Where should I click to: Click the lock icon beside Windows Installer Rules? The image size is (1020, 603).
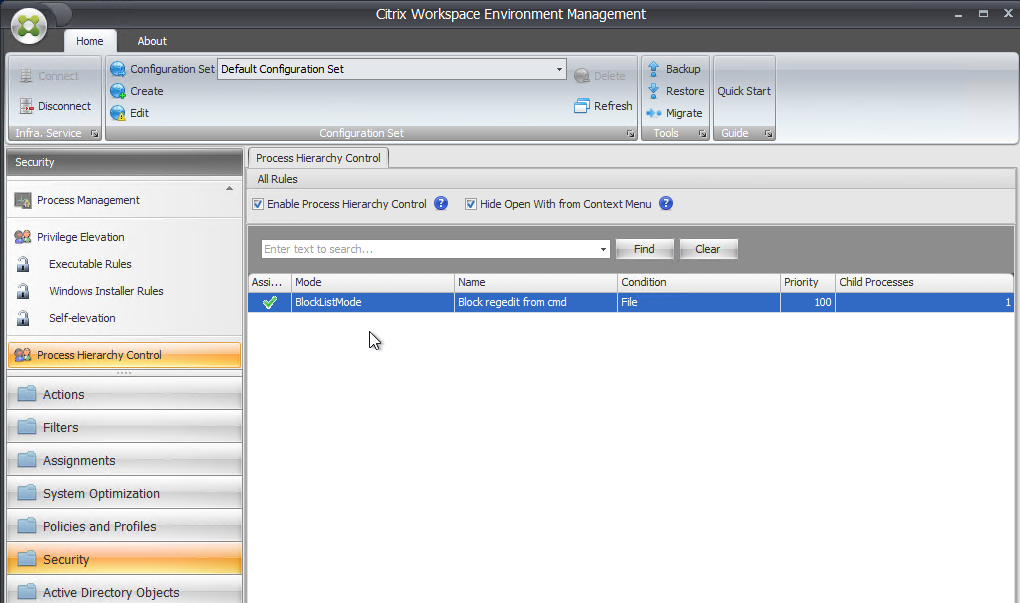[23, 291]
